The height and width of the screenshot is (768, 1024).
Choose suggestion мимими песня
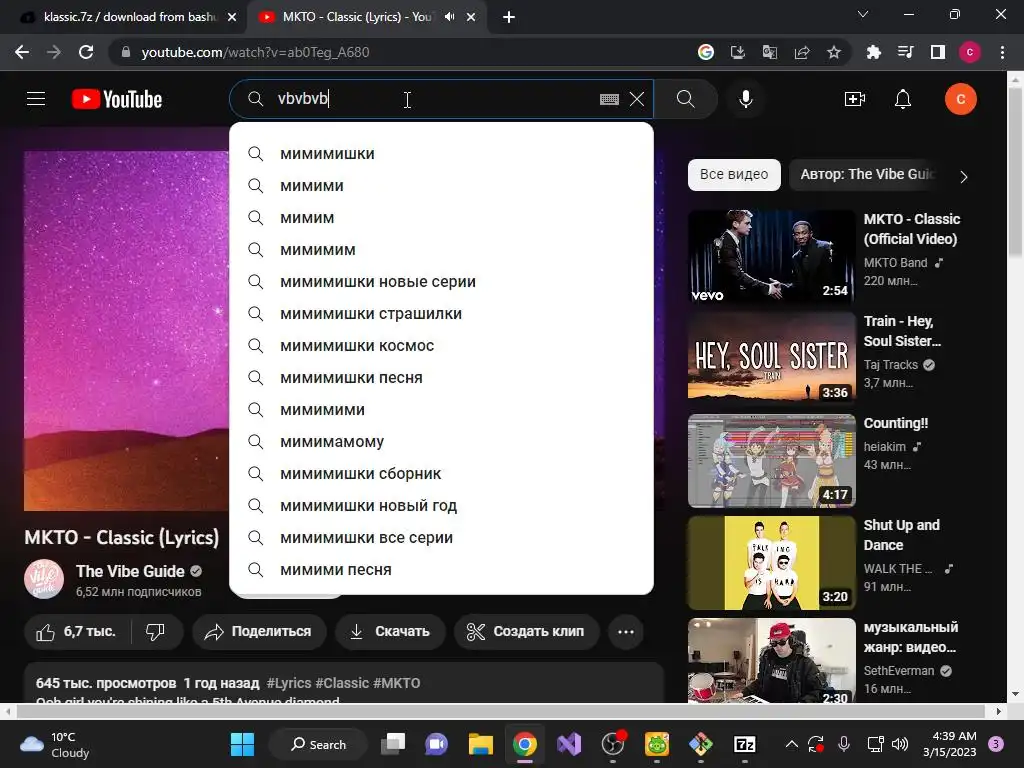point(441,570)
